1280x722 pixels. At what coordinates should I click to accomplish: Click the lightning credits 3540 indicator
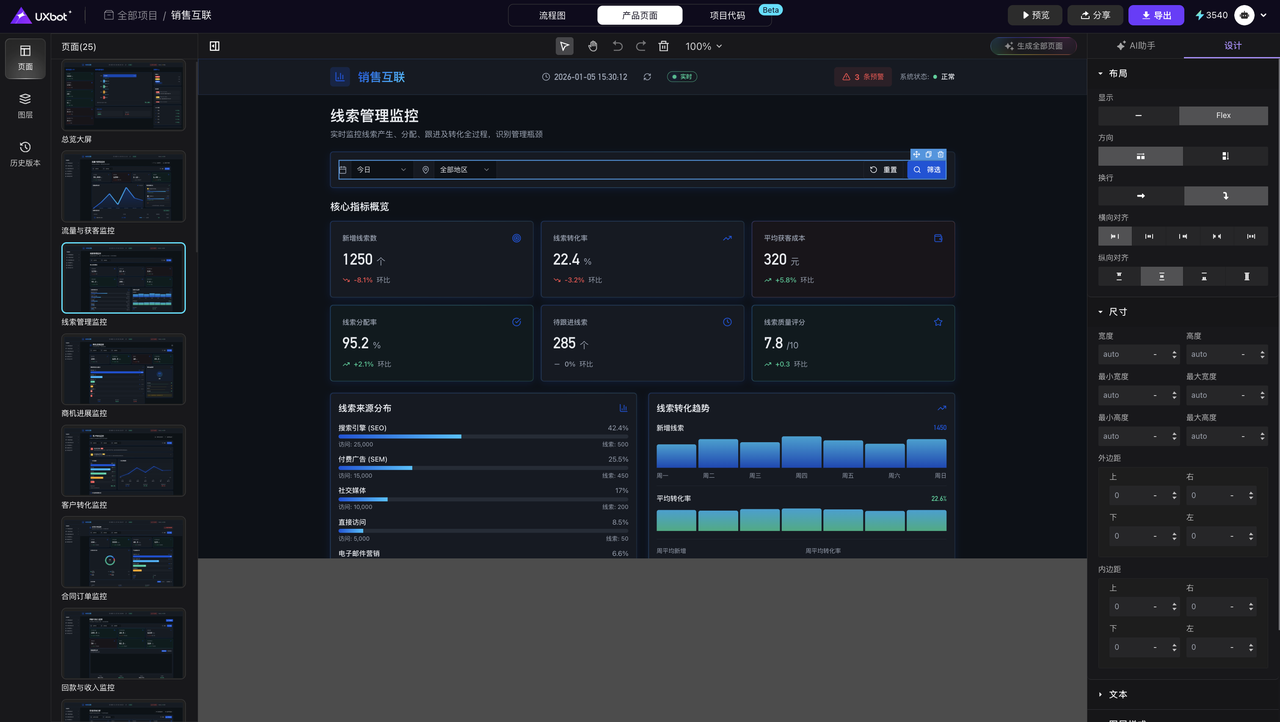(x=1212, y=15)
